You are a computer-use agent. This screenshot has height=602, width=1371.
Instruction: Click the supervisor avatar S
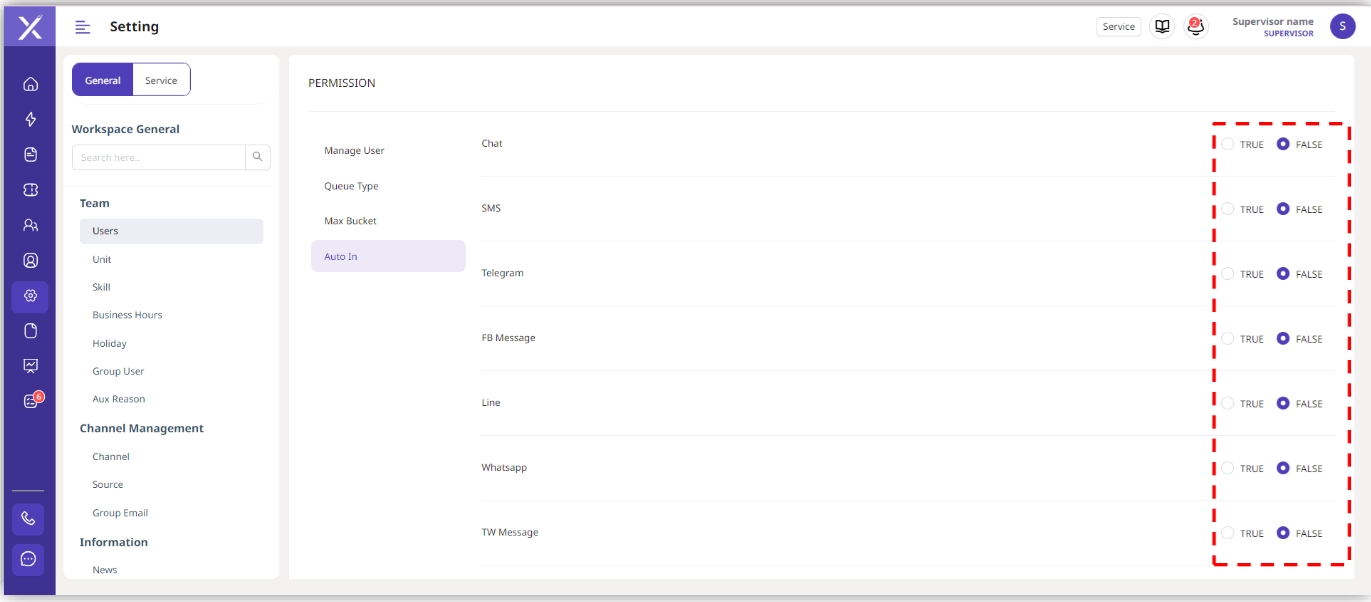pyautogui.click(x=1342, y=27)
